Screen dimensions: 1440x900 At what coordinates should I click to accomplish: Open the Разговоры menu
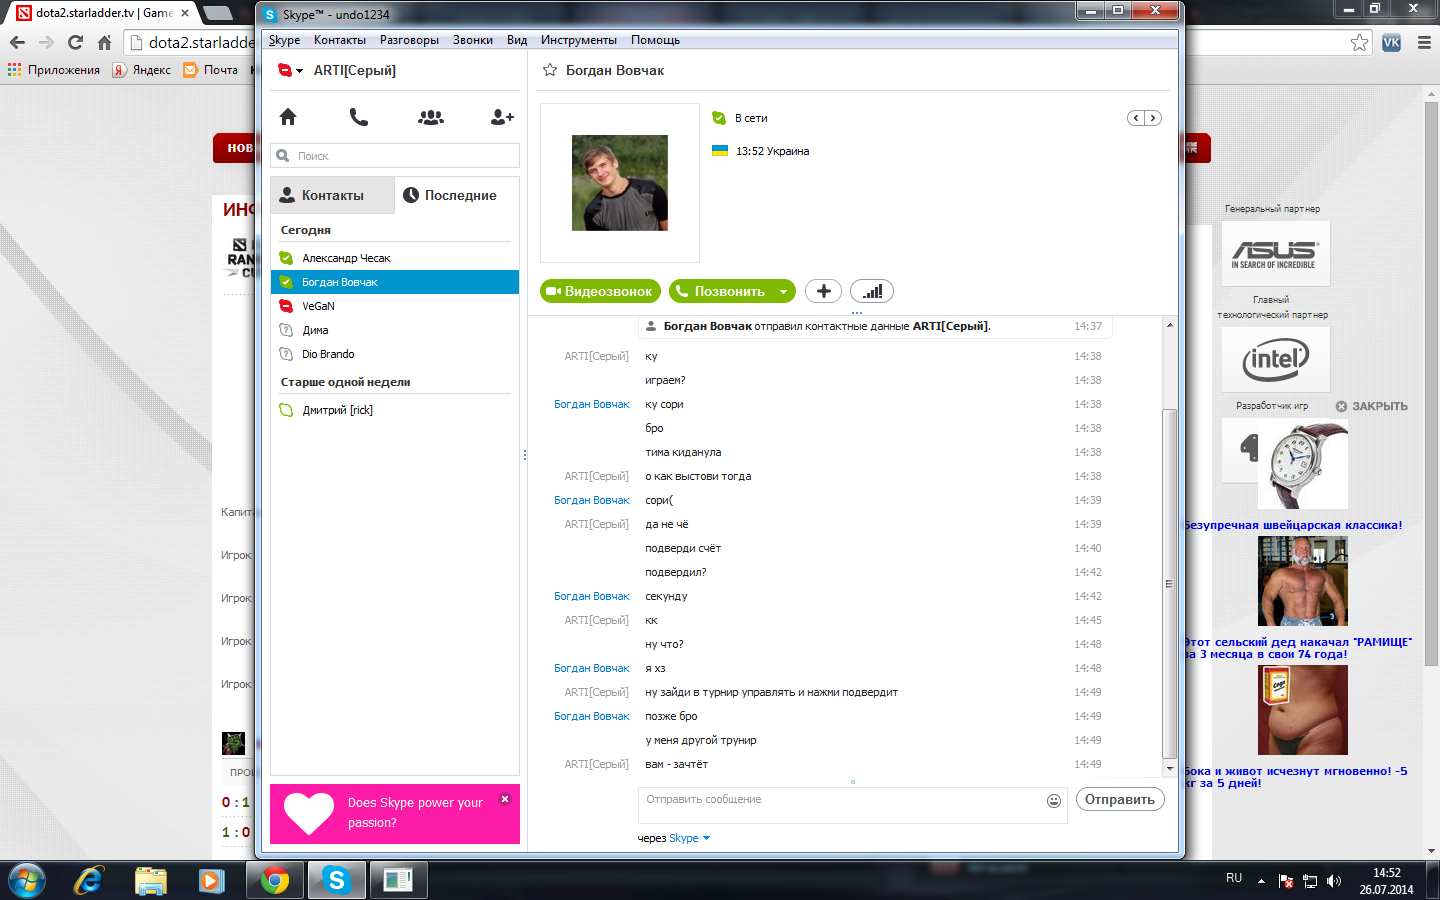click(409, 40)
